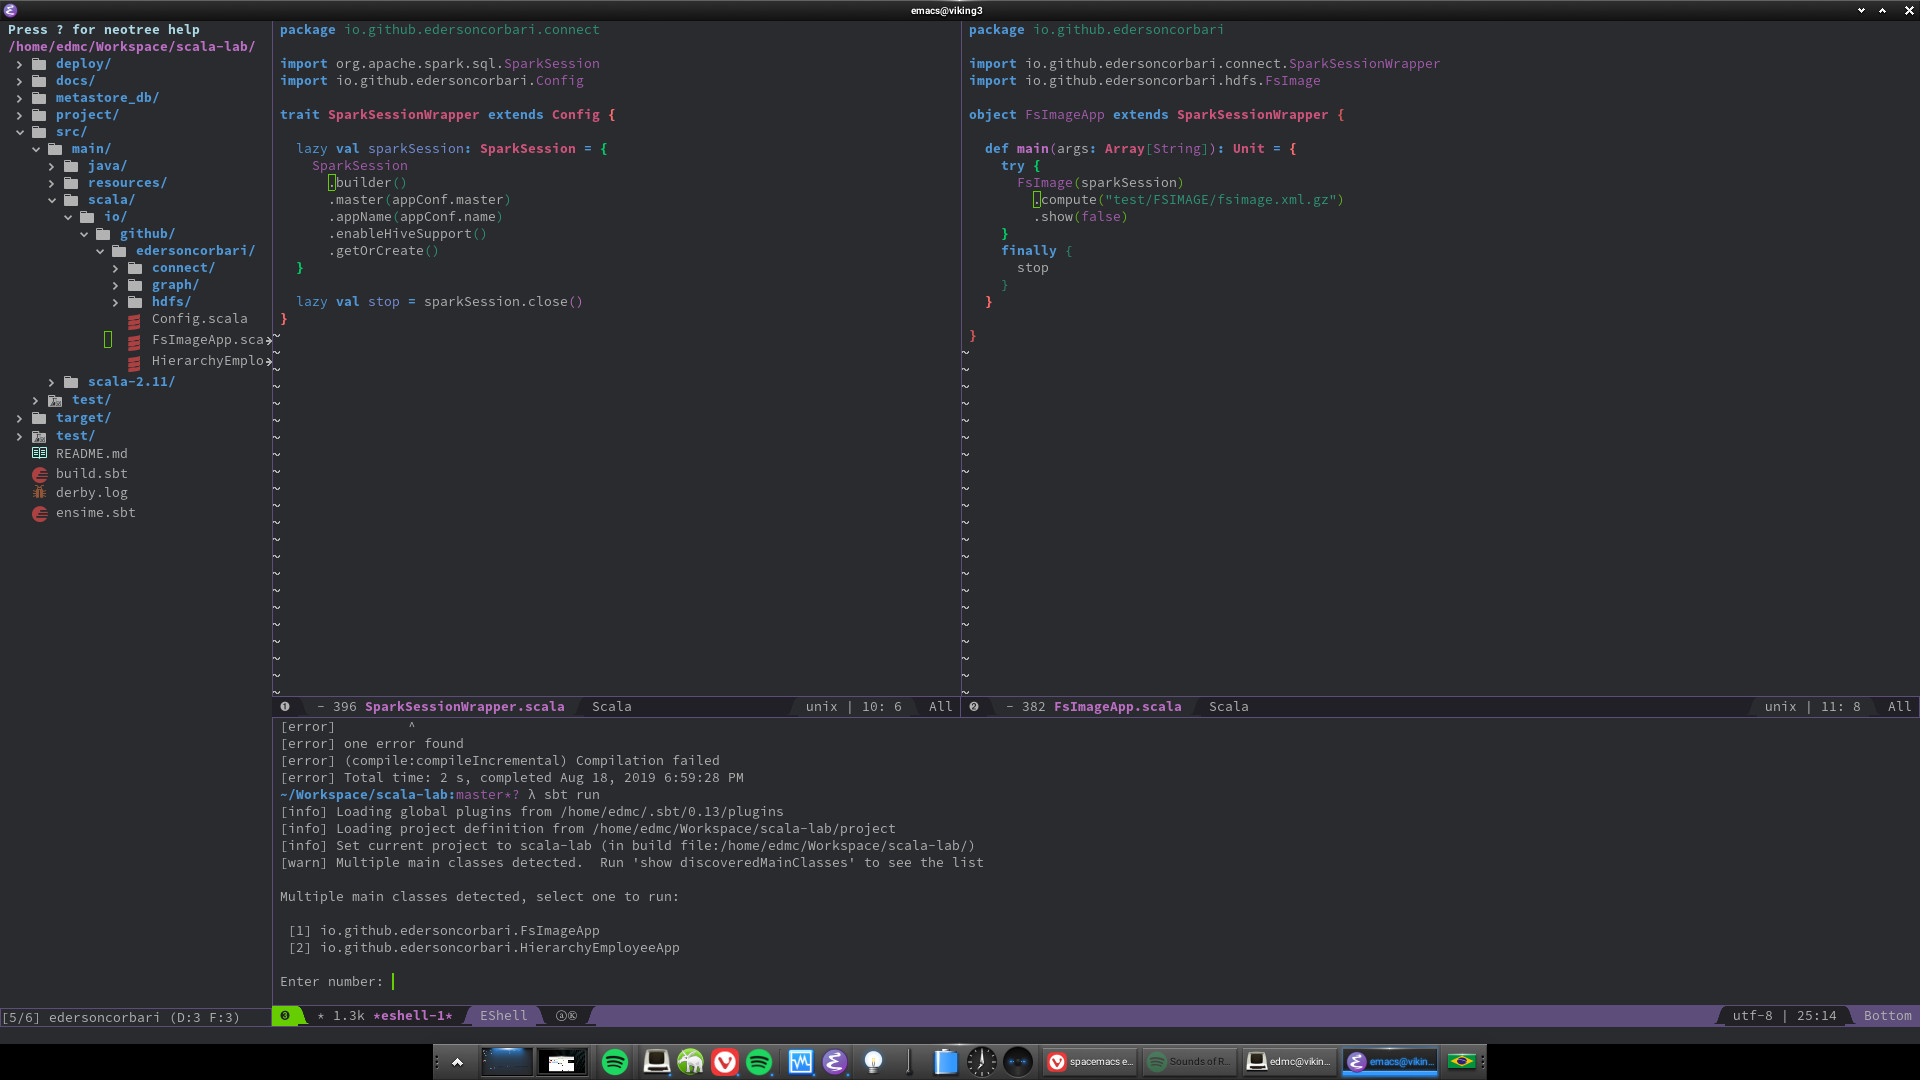Expand the target/ folder arrow

point(19,418)
